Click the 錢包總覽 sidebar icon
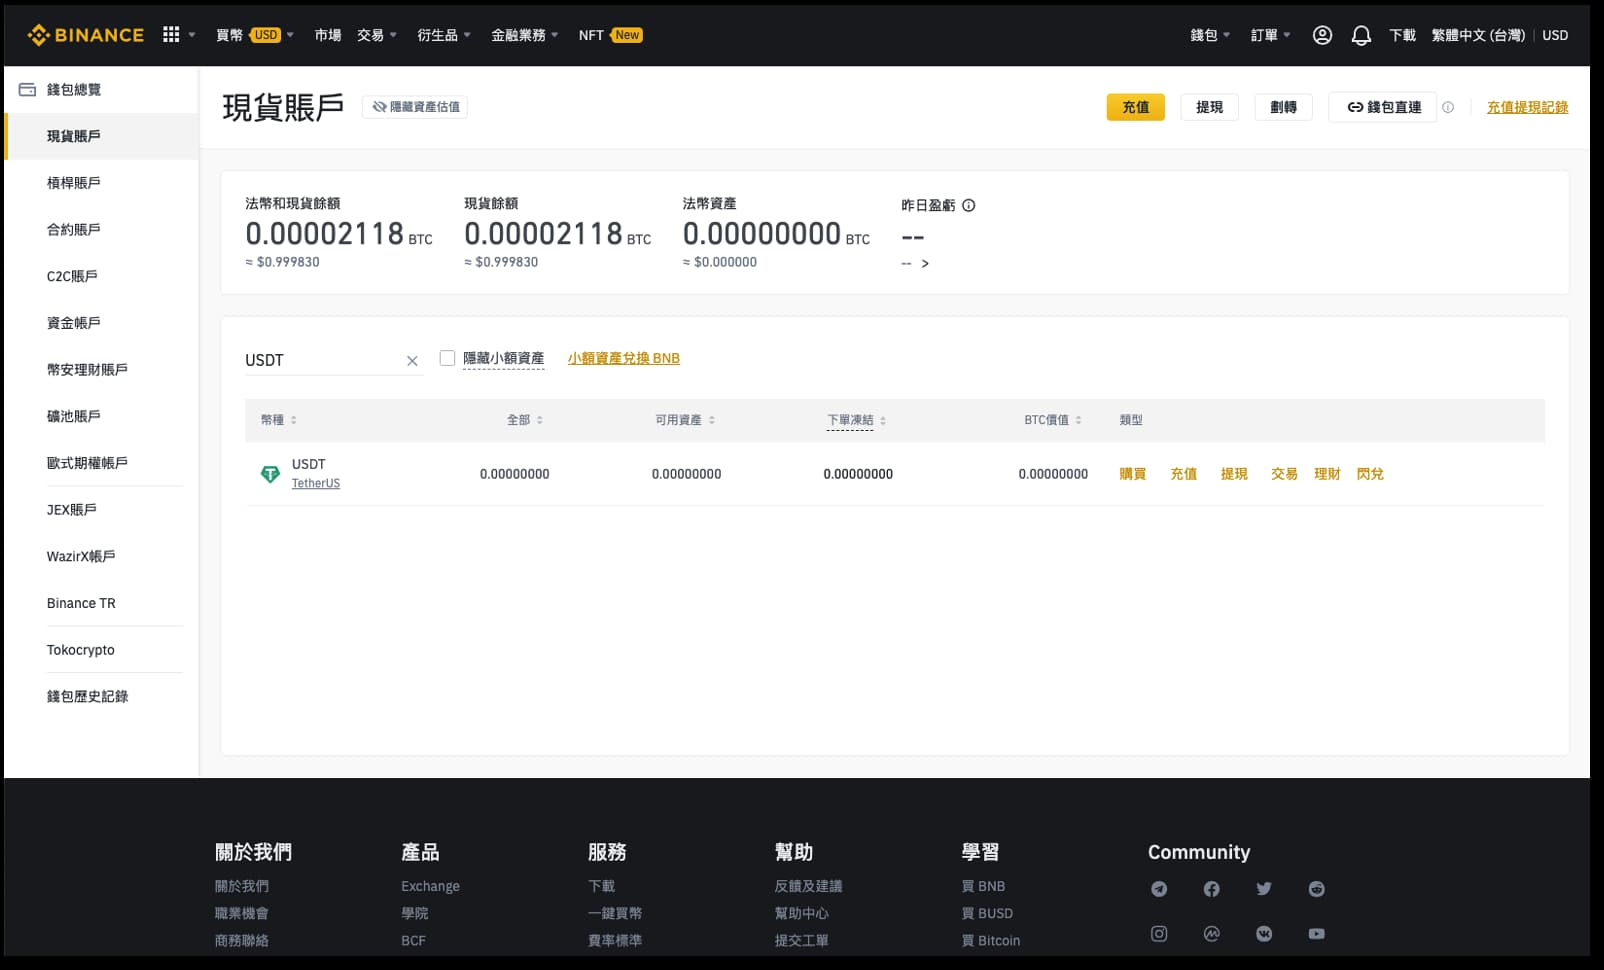The image size is (1604, 970). (x=26, y=88)
